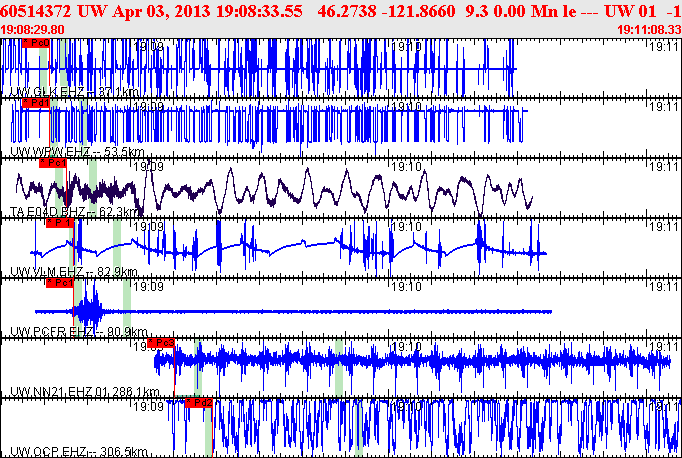Select the UW.NN21.EHZ 286.1km station label
This screenshot has width=682, height=458.
point(85,391)
